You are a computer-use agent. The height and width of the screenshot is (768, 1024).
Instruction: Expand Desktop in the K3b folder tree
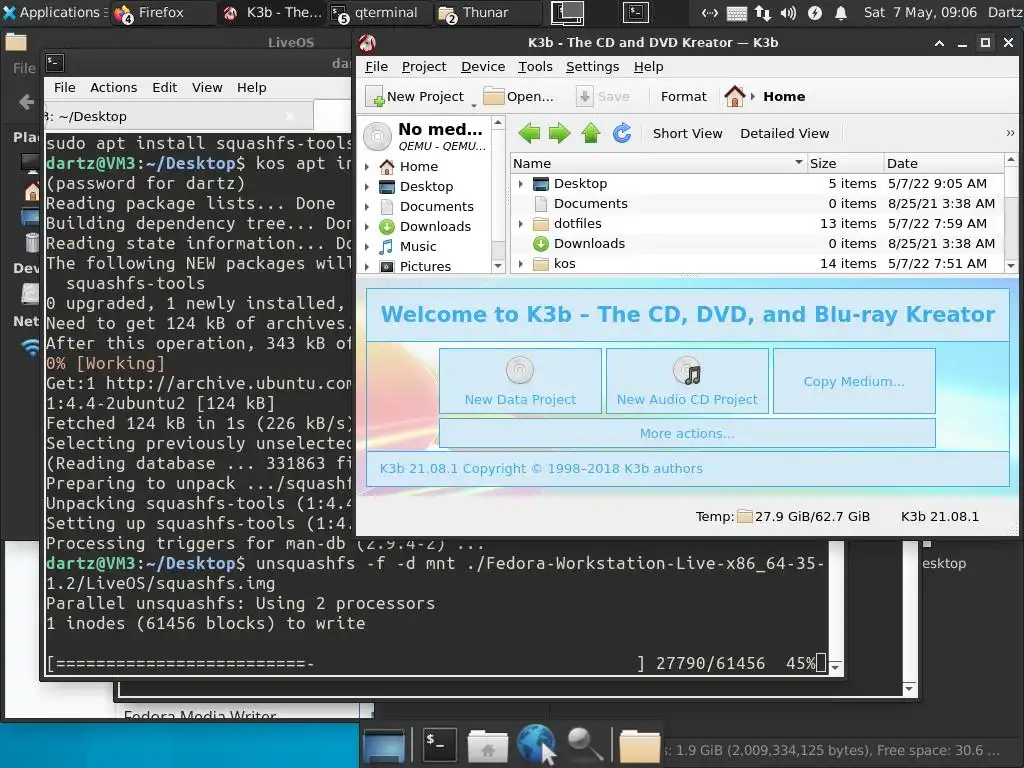click(367, 187)
